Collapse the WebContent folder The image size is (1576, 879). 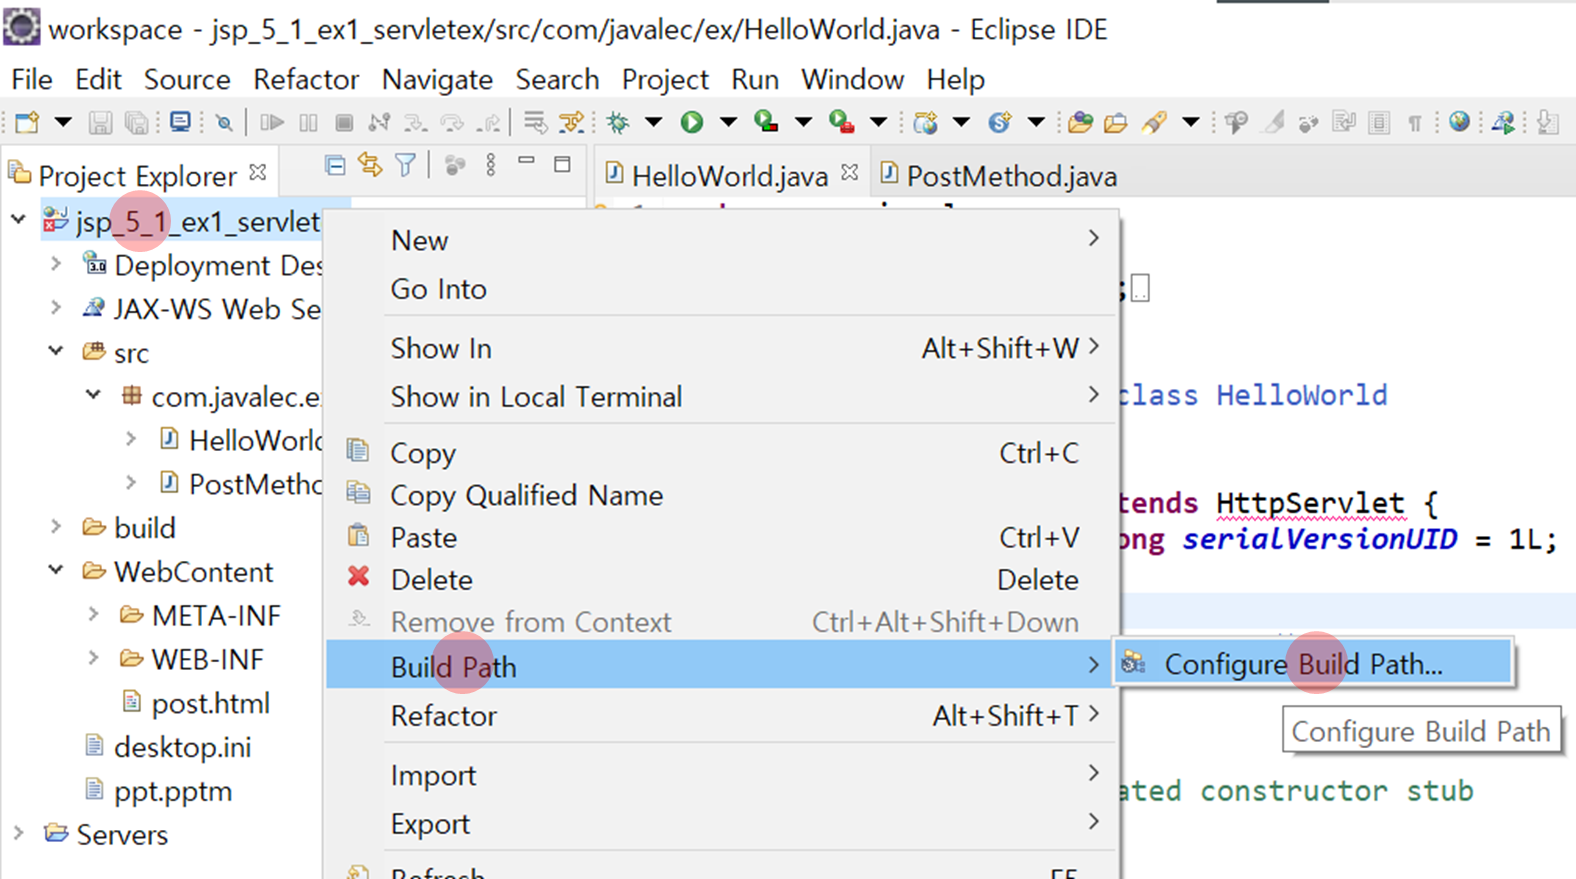(56, 570)
